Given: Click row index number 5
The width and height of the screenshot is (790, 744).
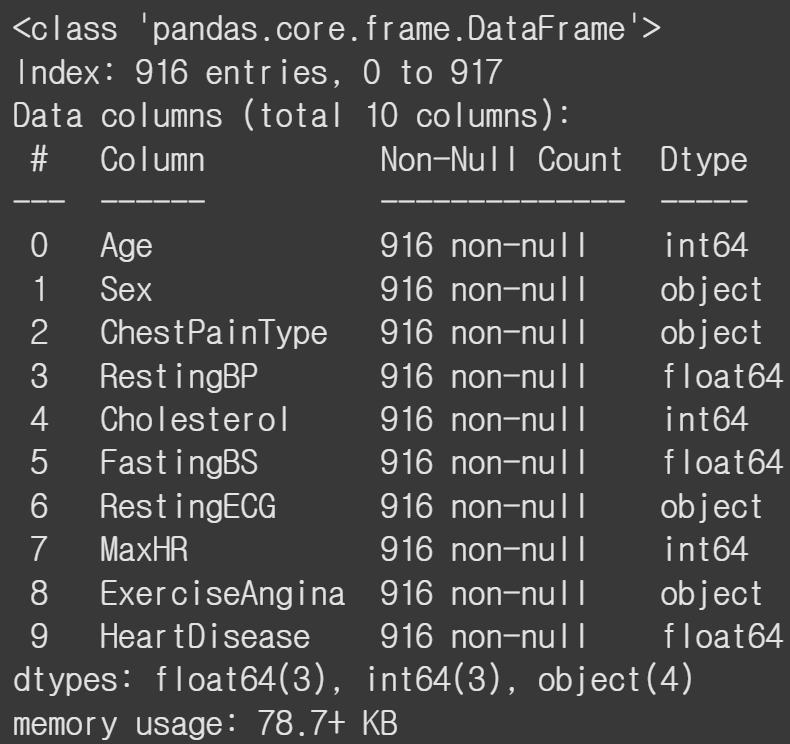Looking at the screenshot, I should (x=39, y=462).
